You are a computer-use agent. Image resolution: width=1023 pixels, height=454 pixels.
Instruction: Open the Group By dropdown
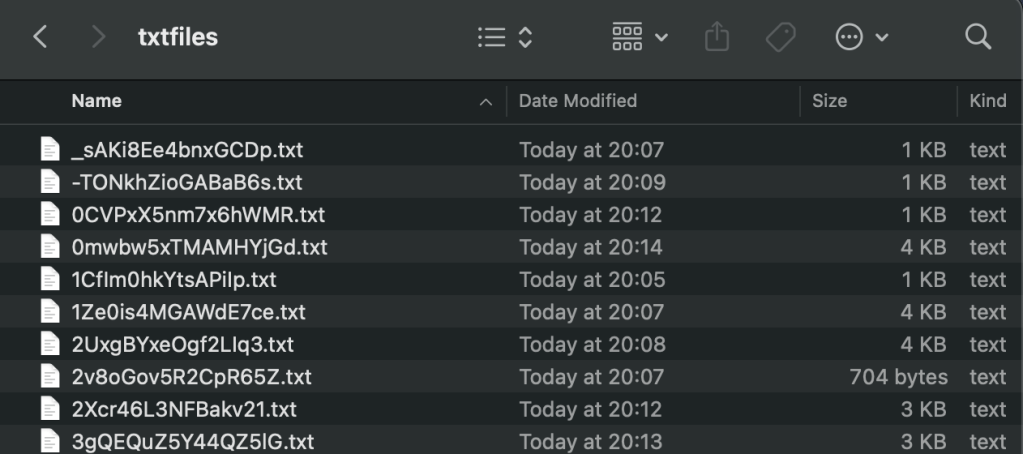(641, 38)
